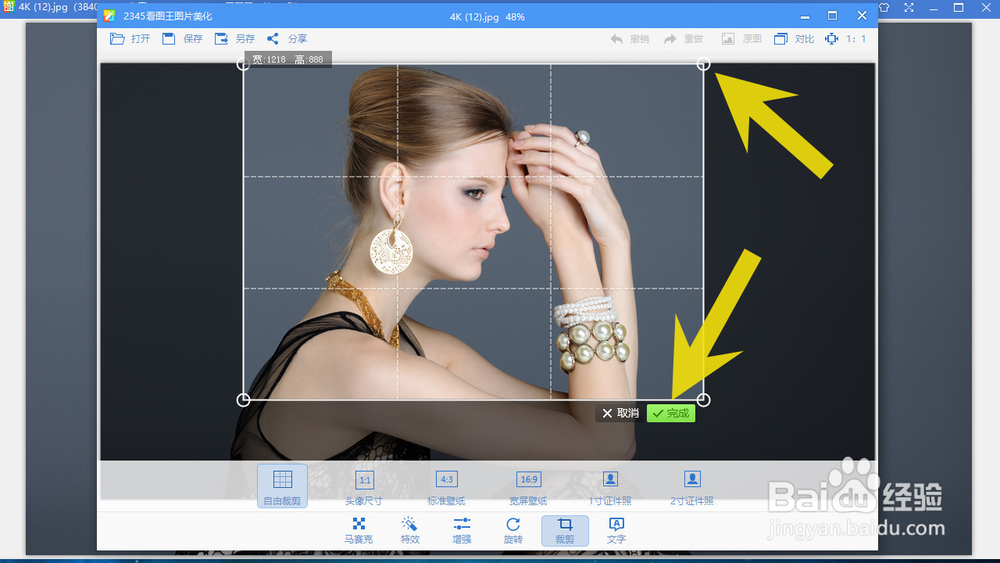Viewport: 1000px width, 563px height.
Task: Select 1寸证件照 crop preset
Action: point(610,486)
